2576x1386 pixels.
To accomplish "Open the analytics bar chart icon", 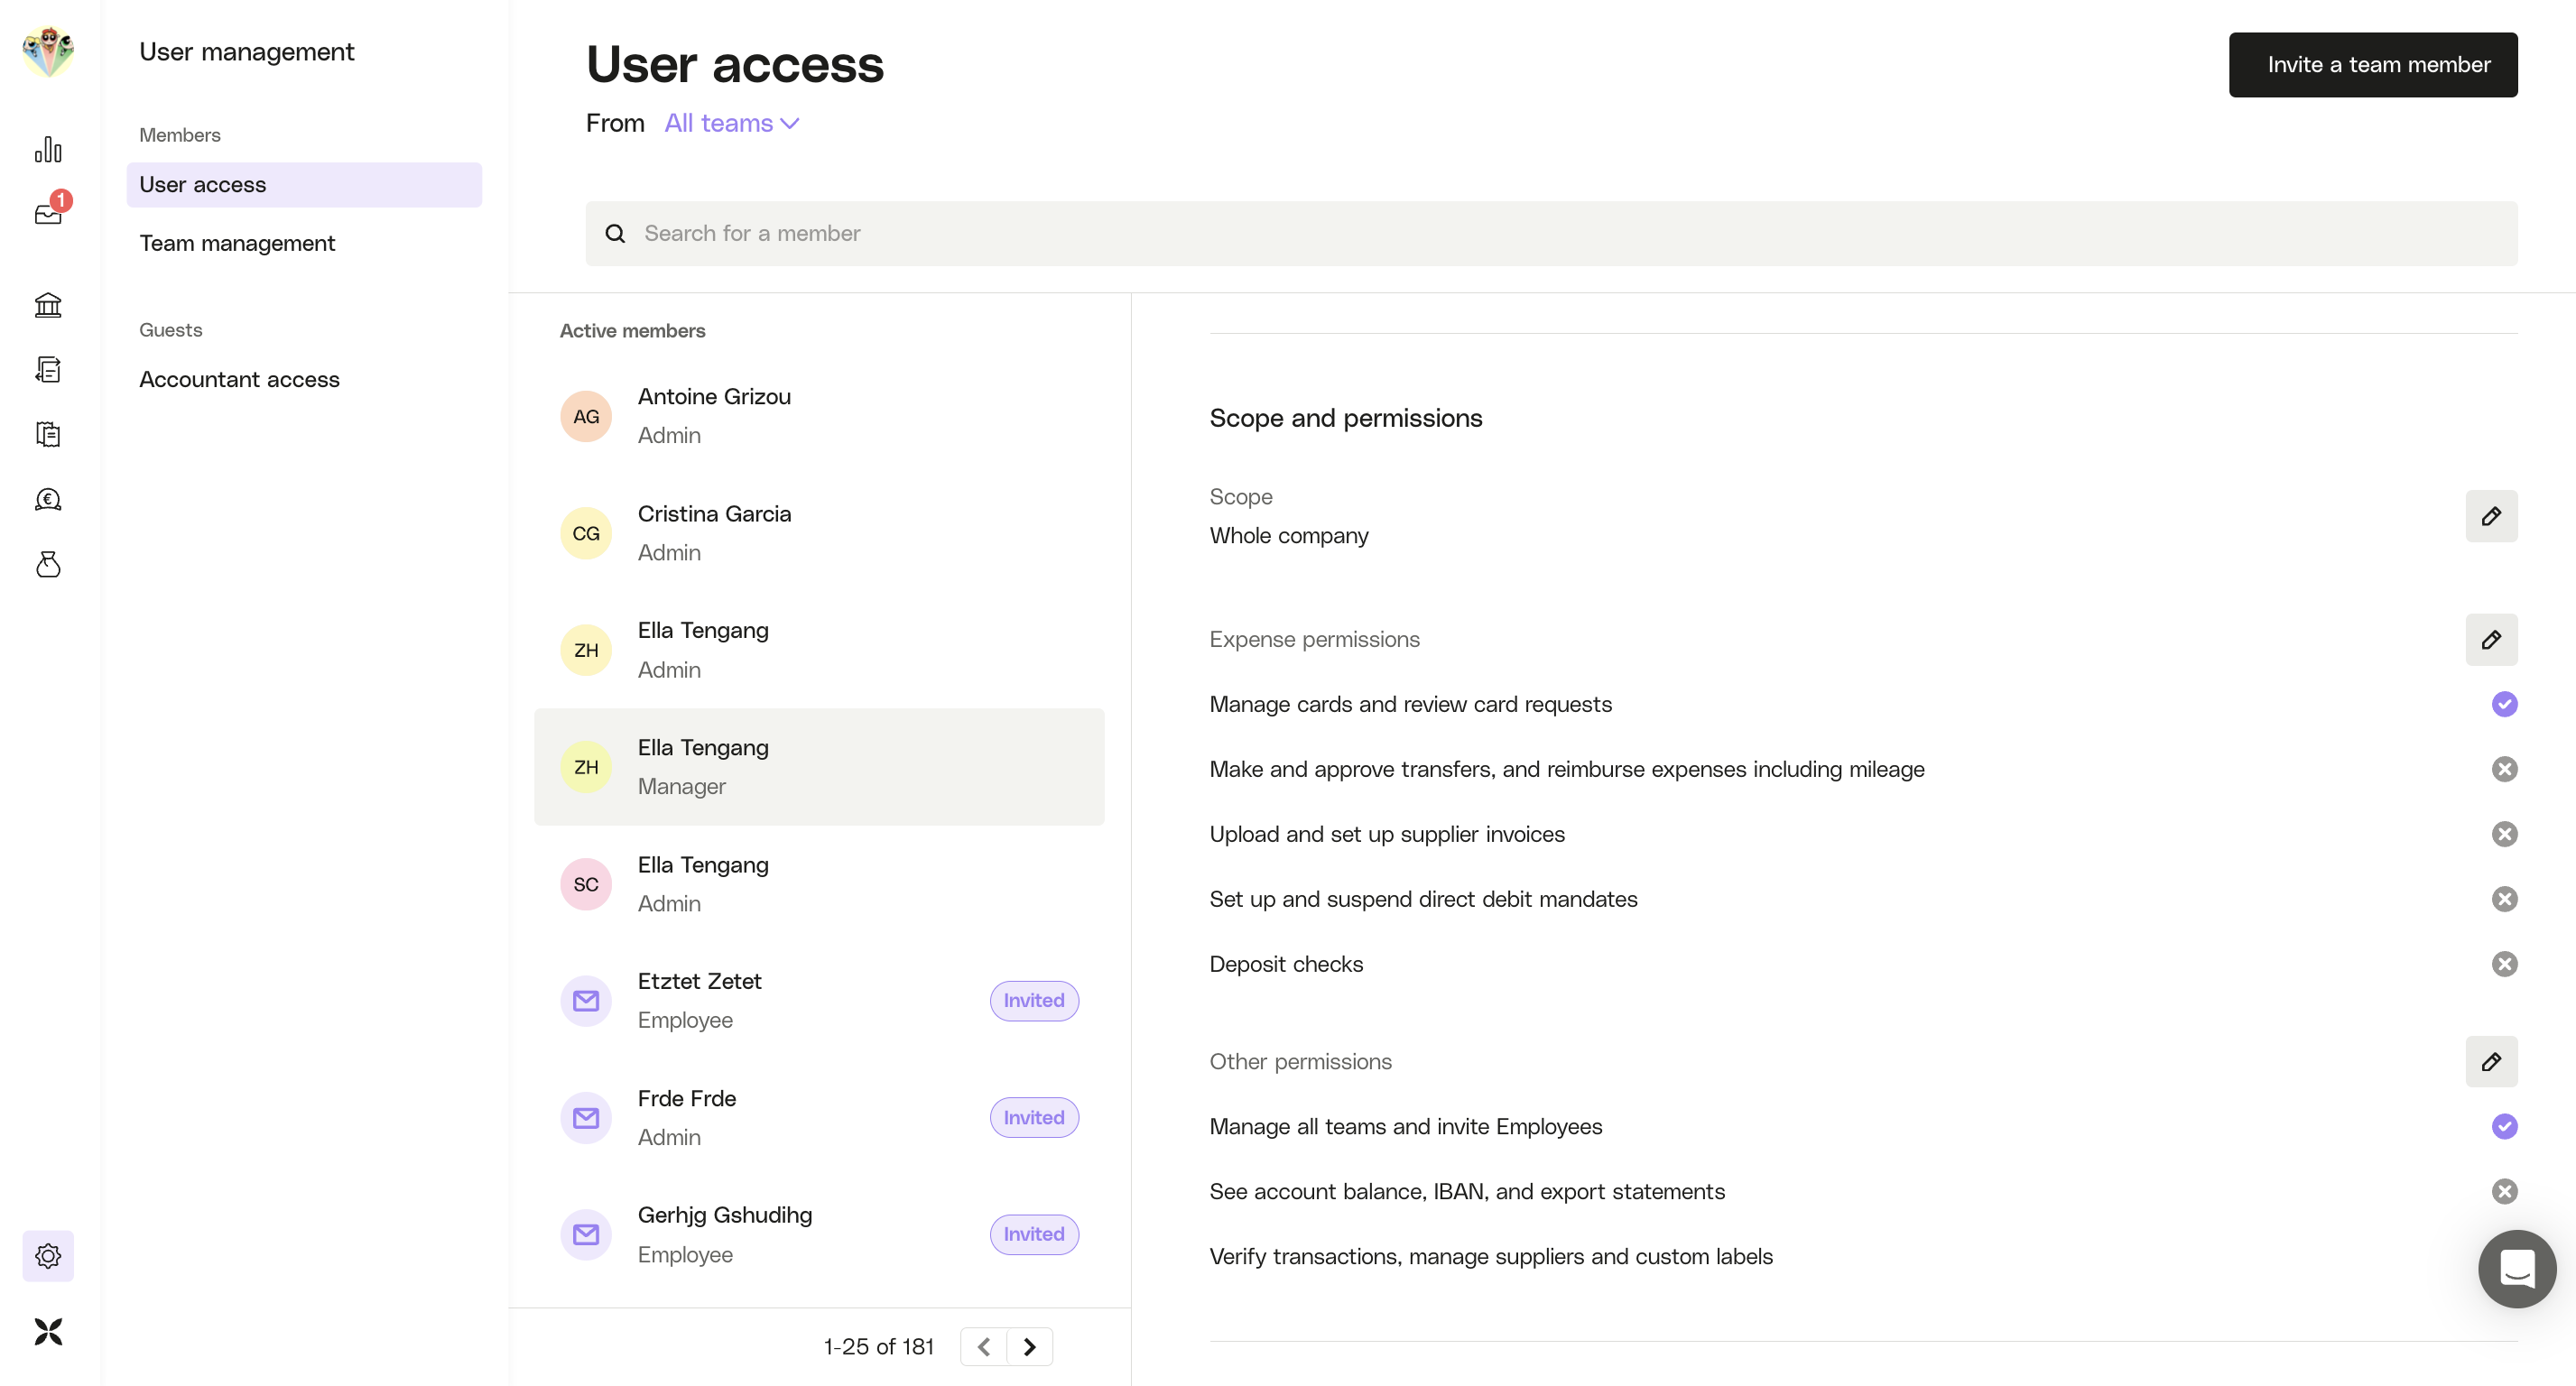I will pyautogui.click(x=48, y=149).
